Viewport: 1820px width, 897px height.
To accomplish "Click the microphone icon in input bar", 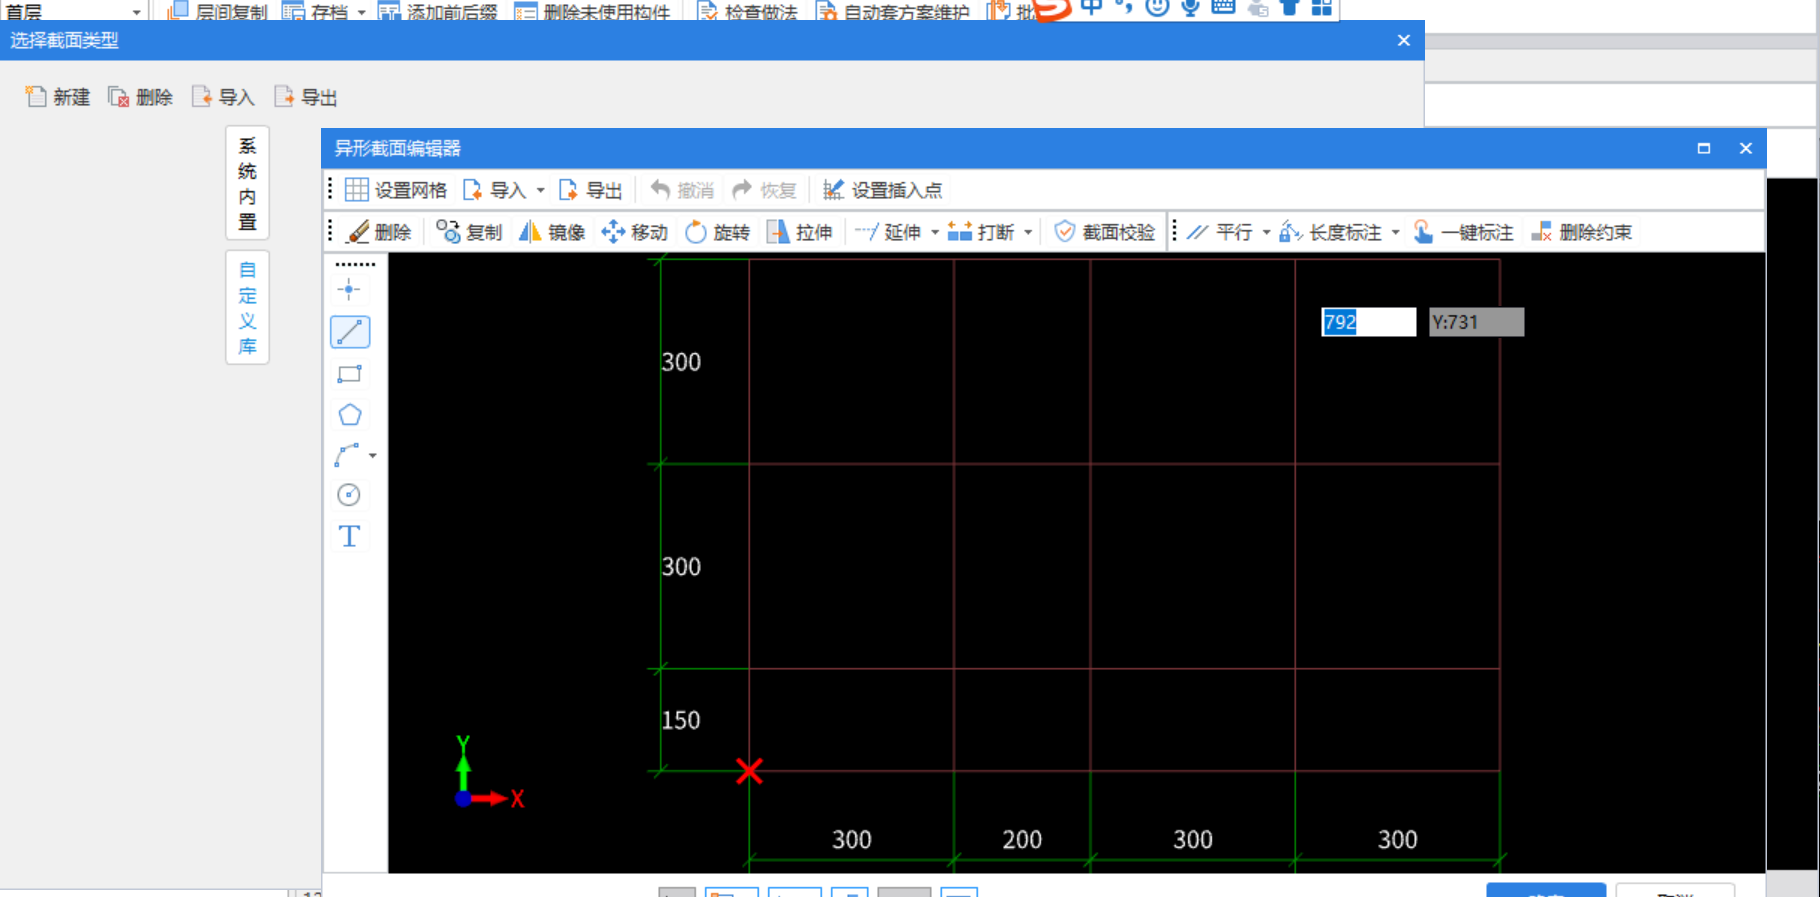I will click(x=1190, y=7).
